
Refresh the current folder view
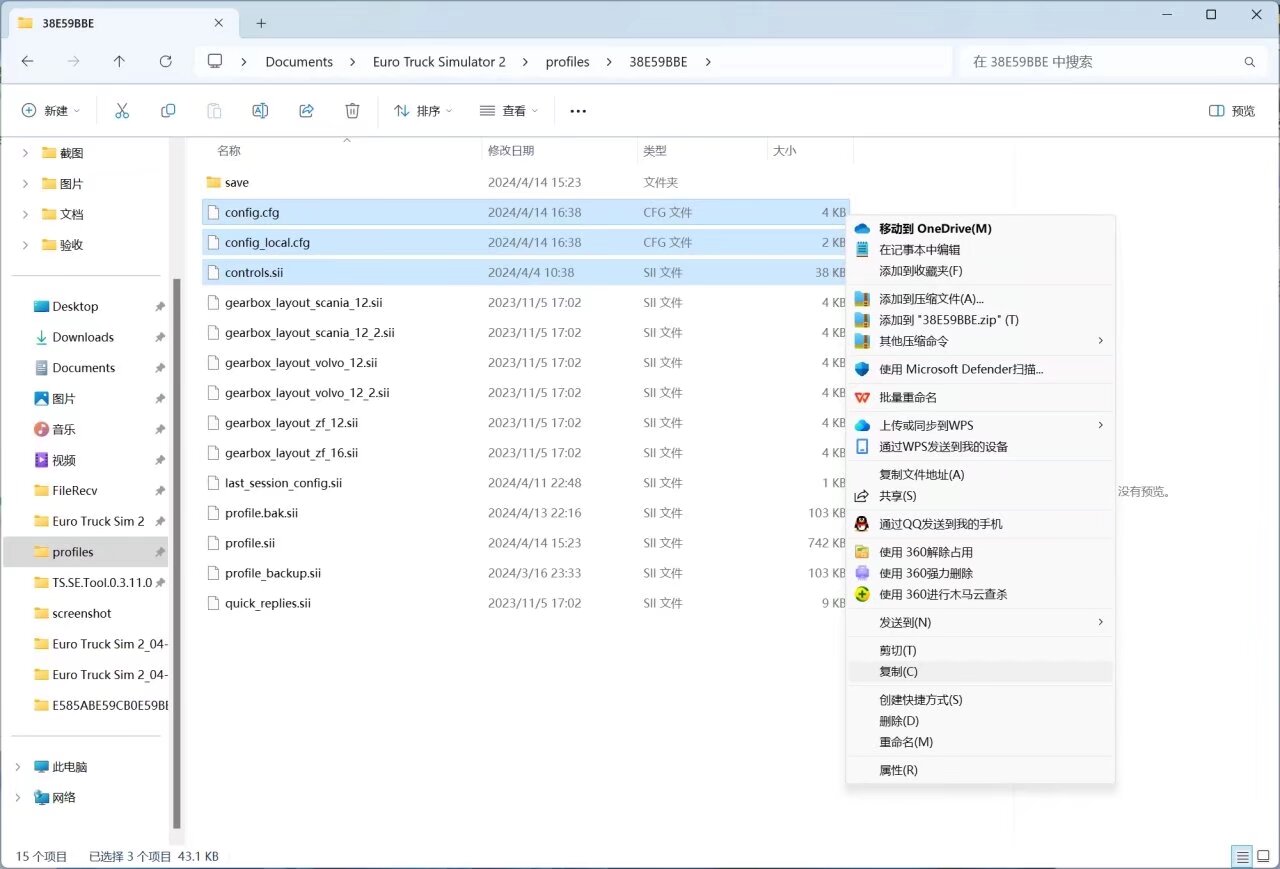tap(166, 62)
